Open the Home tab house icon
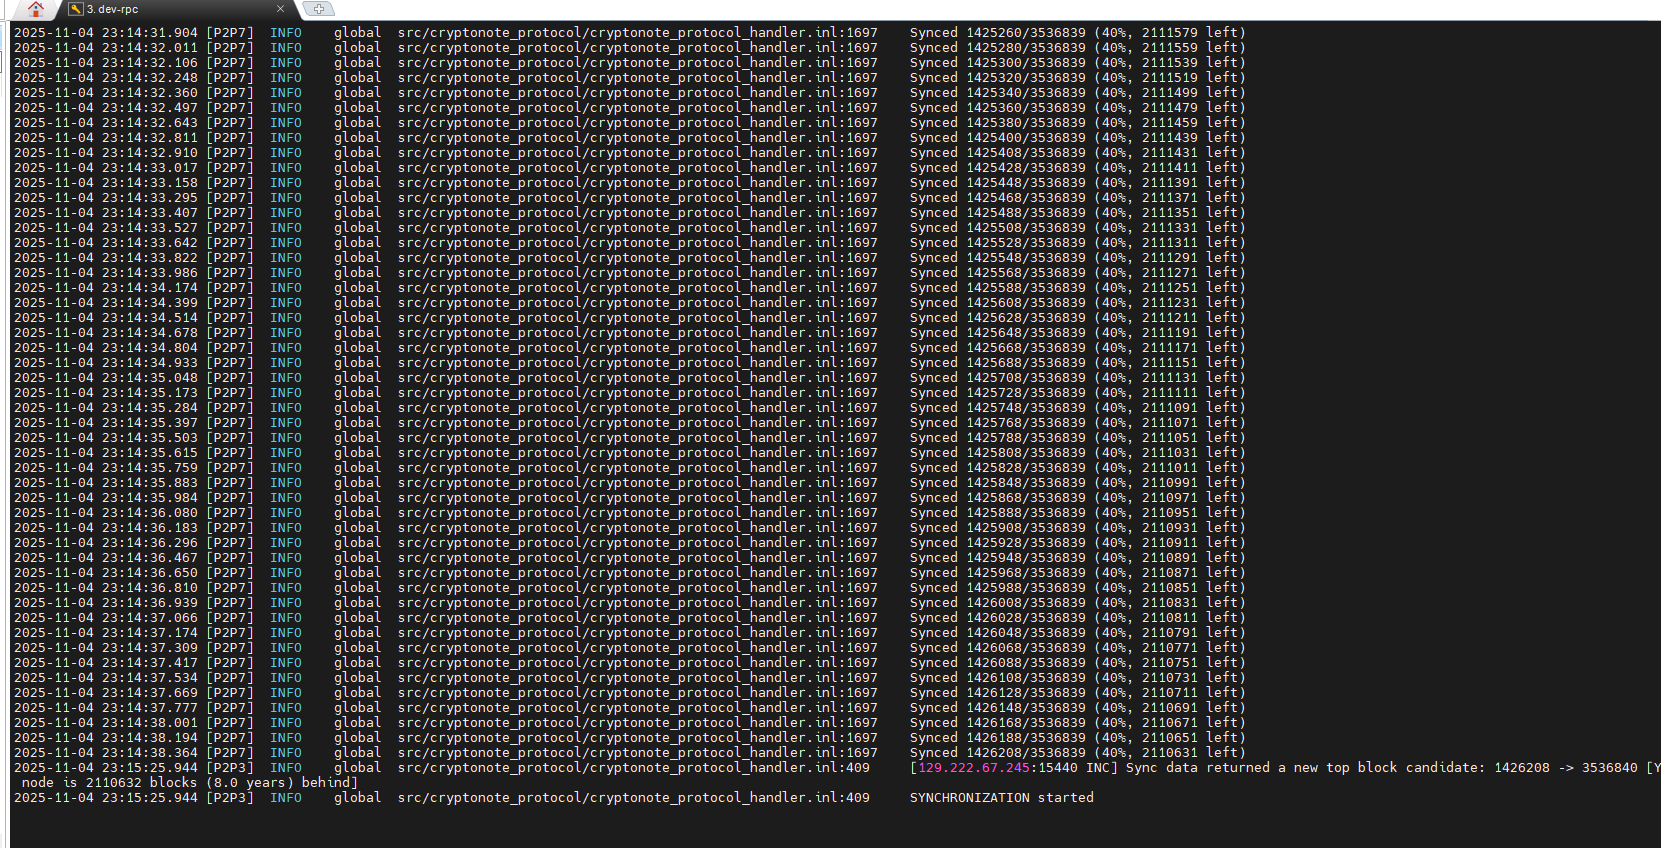 [x=36, y=9]
